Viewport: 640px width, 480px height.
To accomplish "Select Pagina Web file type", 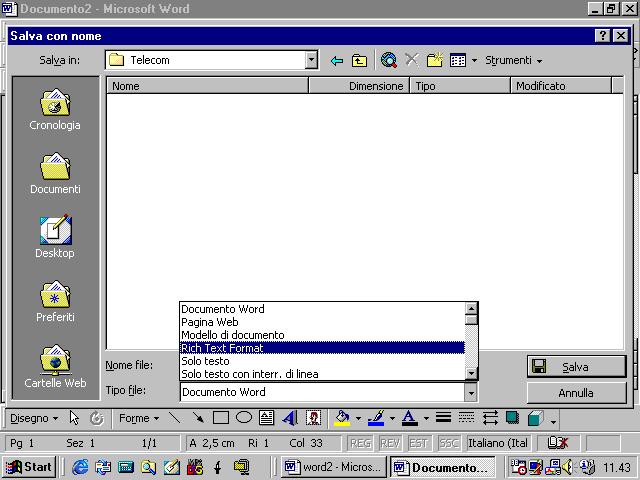I will (x=322, y=322).
